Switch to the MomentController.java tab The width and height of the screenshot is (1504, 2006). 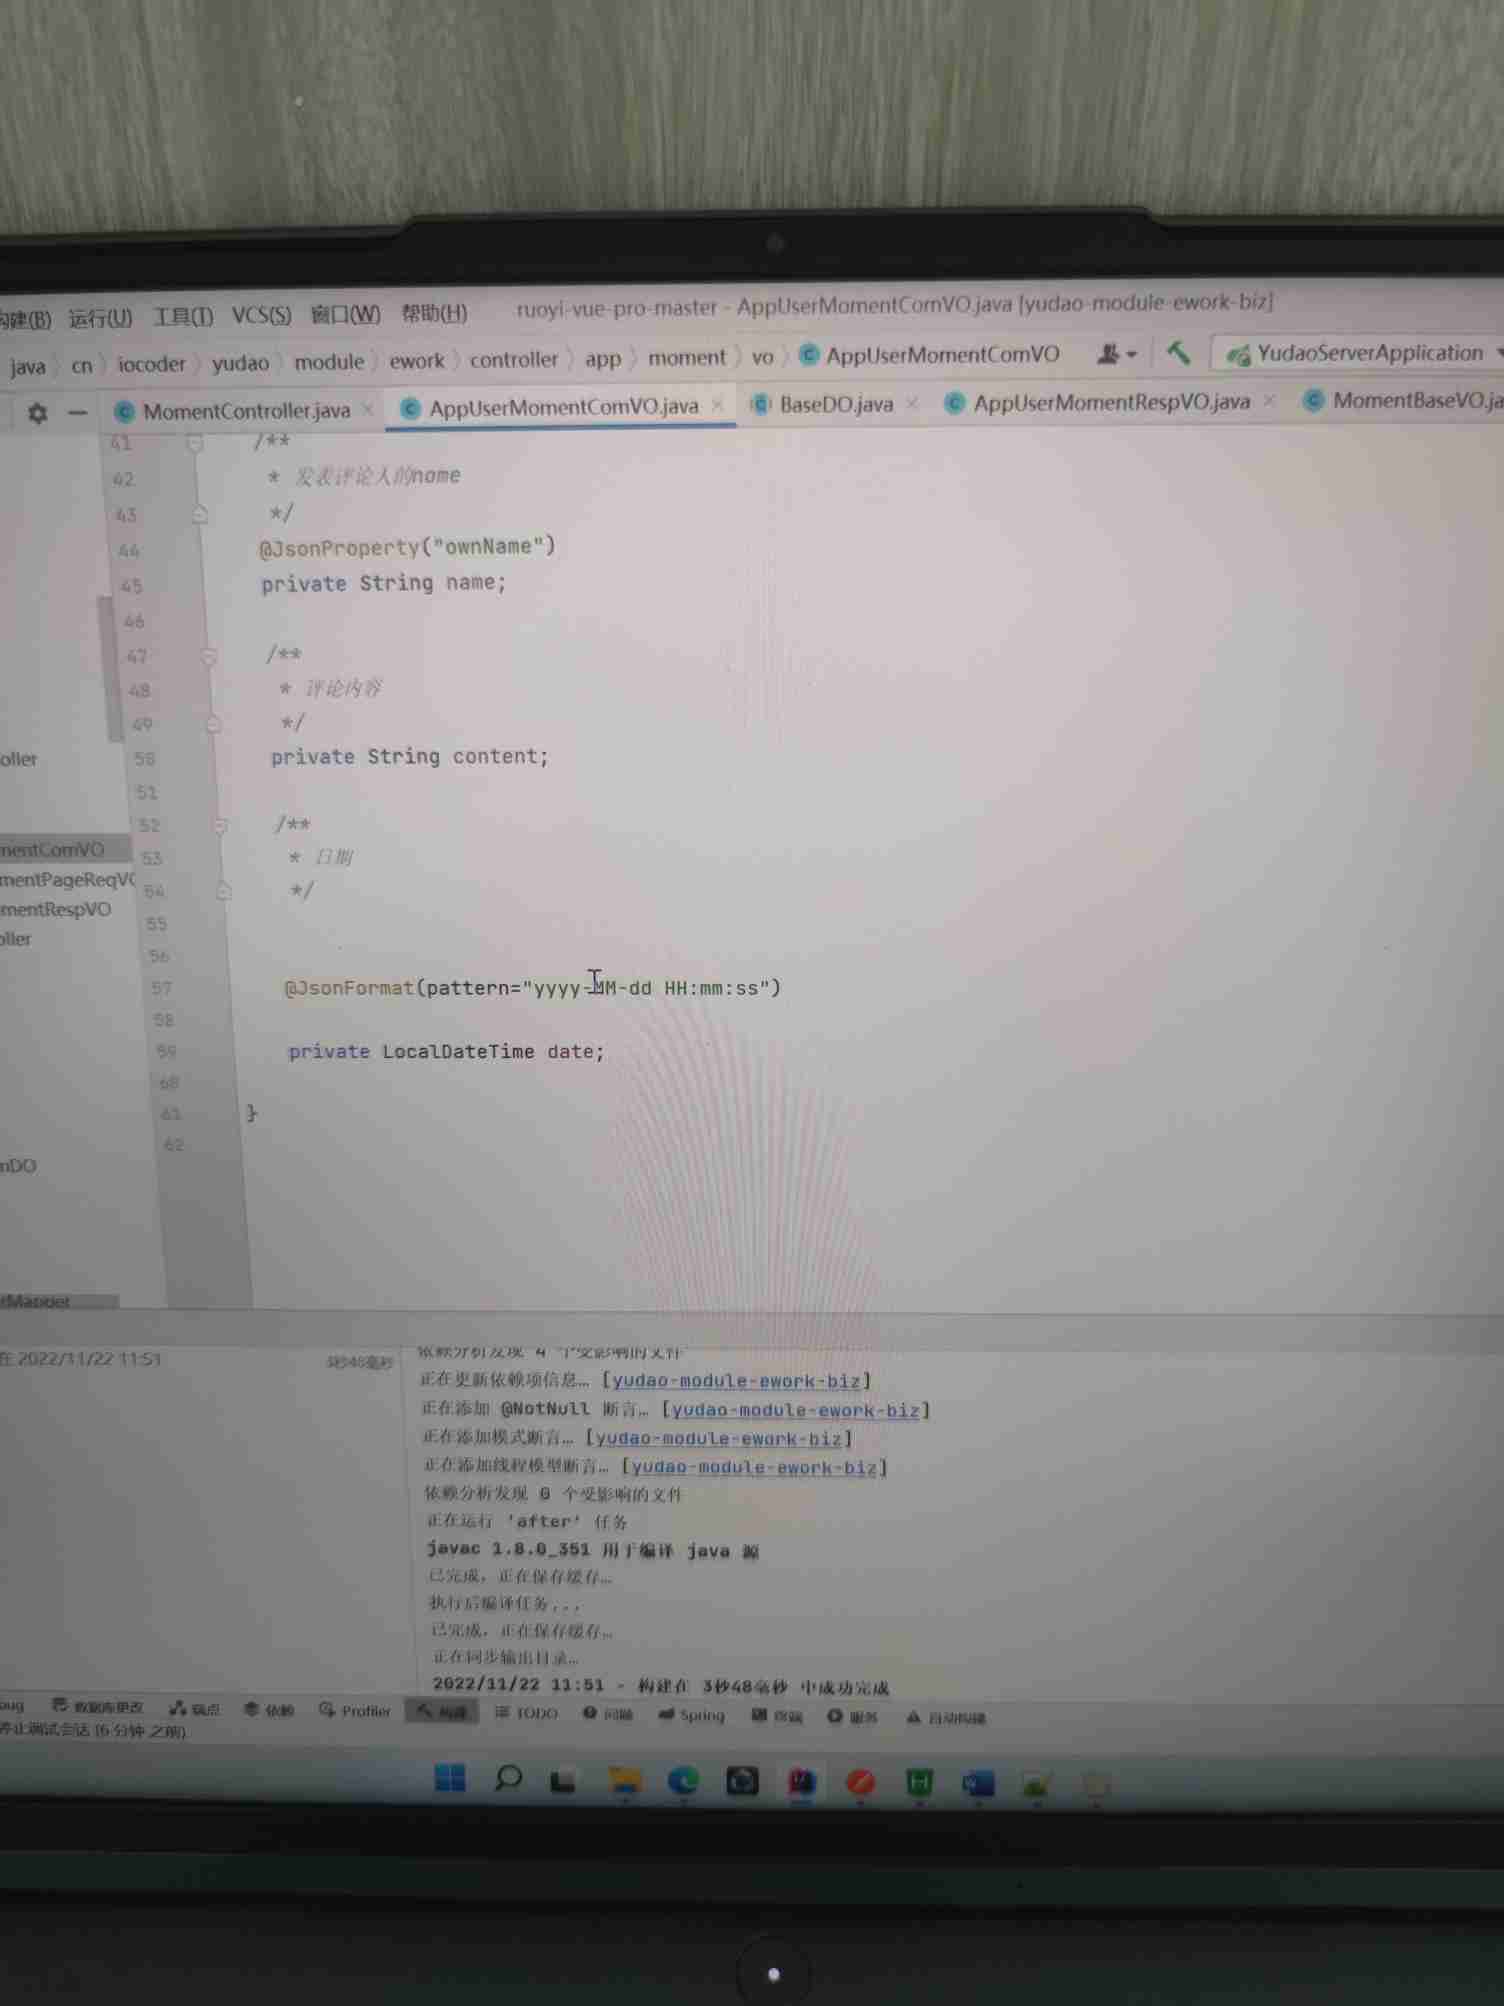pyautogui.click(x=245, y=411)
